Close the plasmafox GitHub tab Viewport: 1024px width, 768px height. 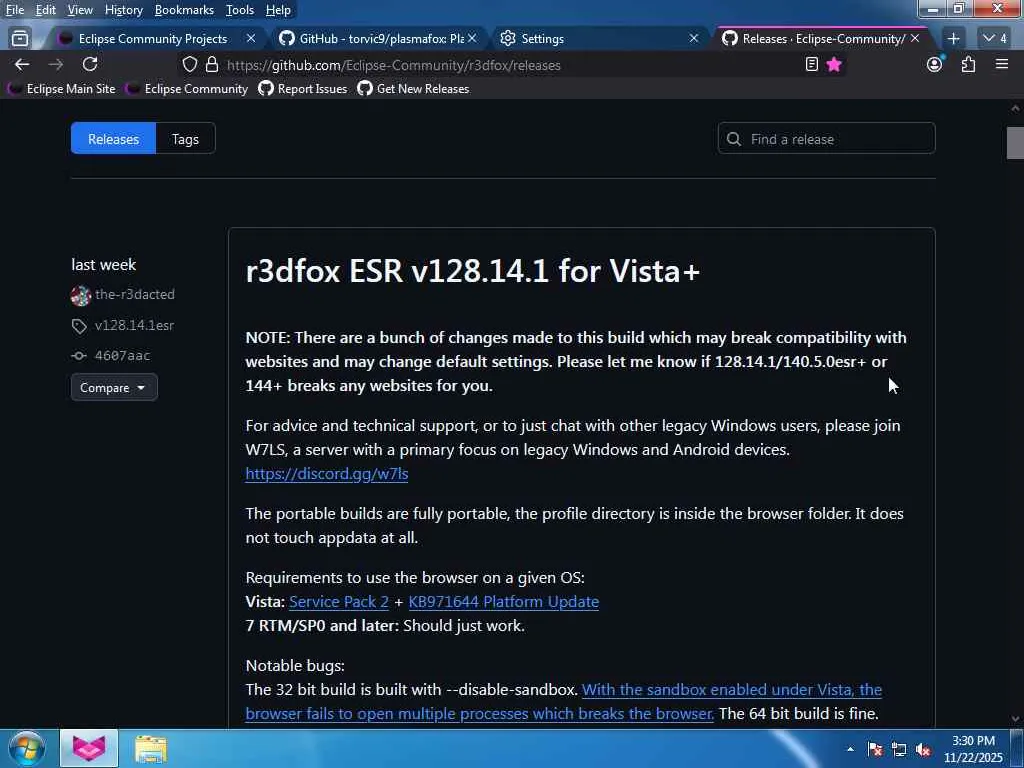(x=472, y=39)
